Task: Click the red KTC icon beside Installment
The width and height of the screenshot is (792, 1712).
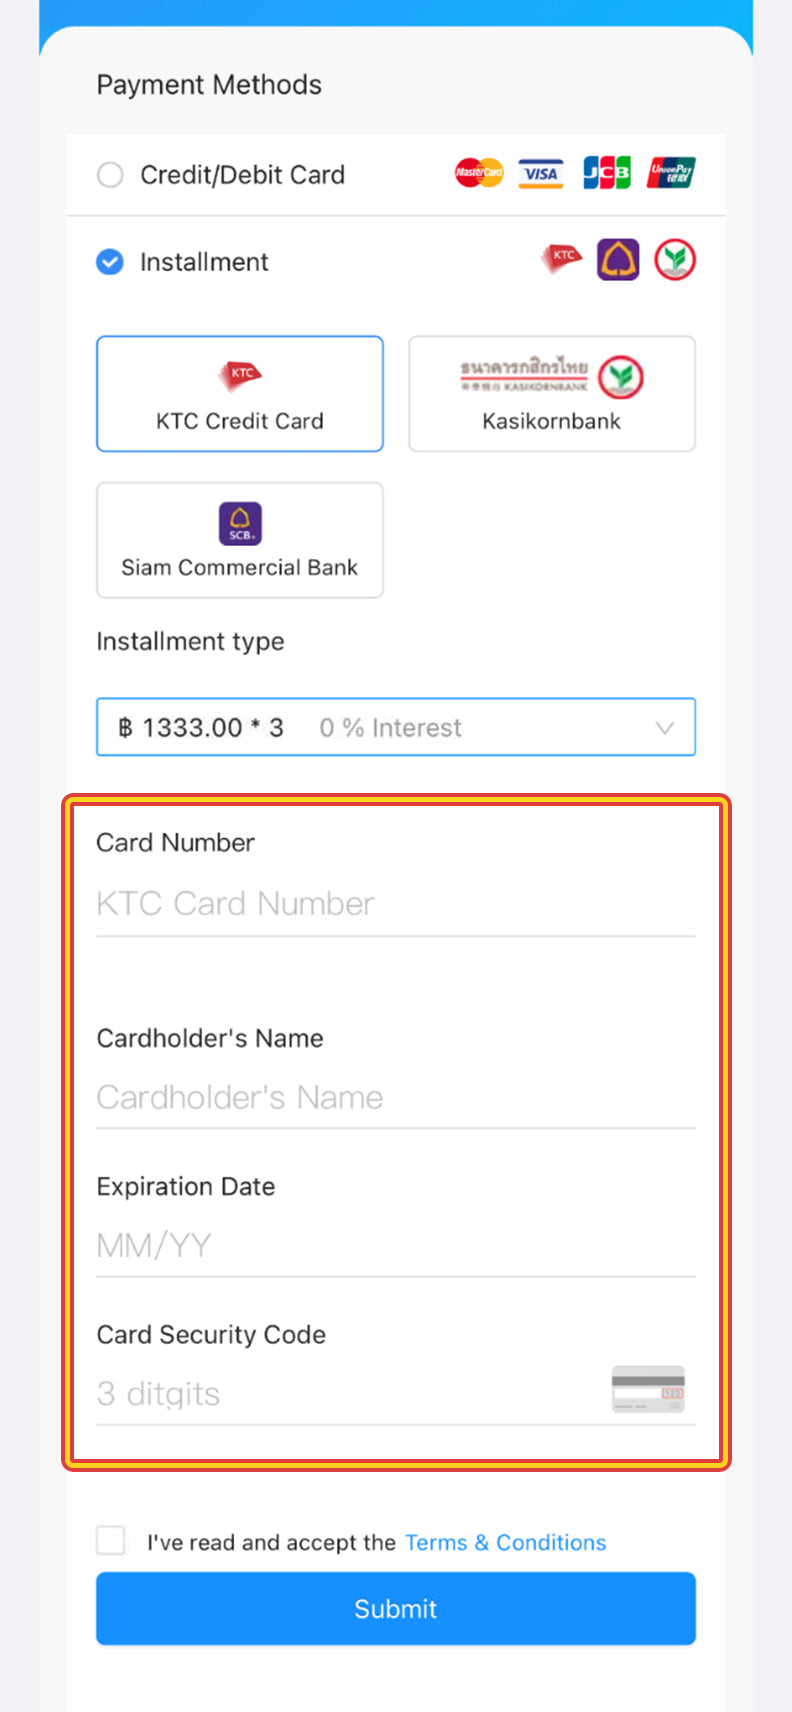Action: pos(562,258)
